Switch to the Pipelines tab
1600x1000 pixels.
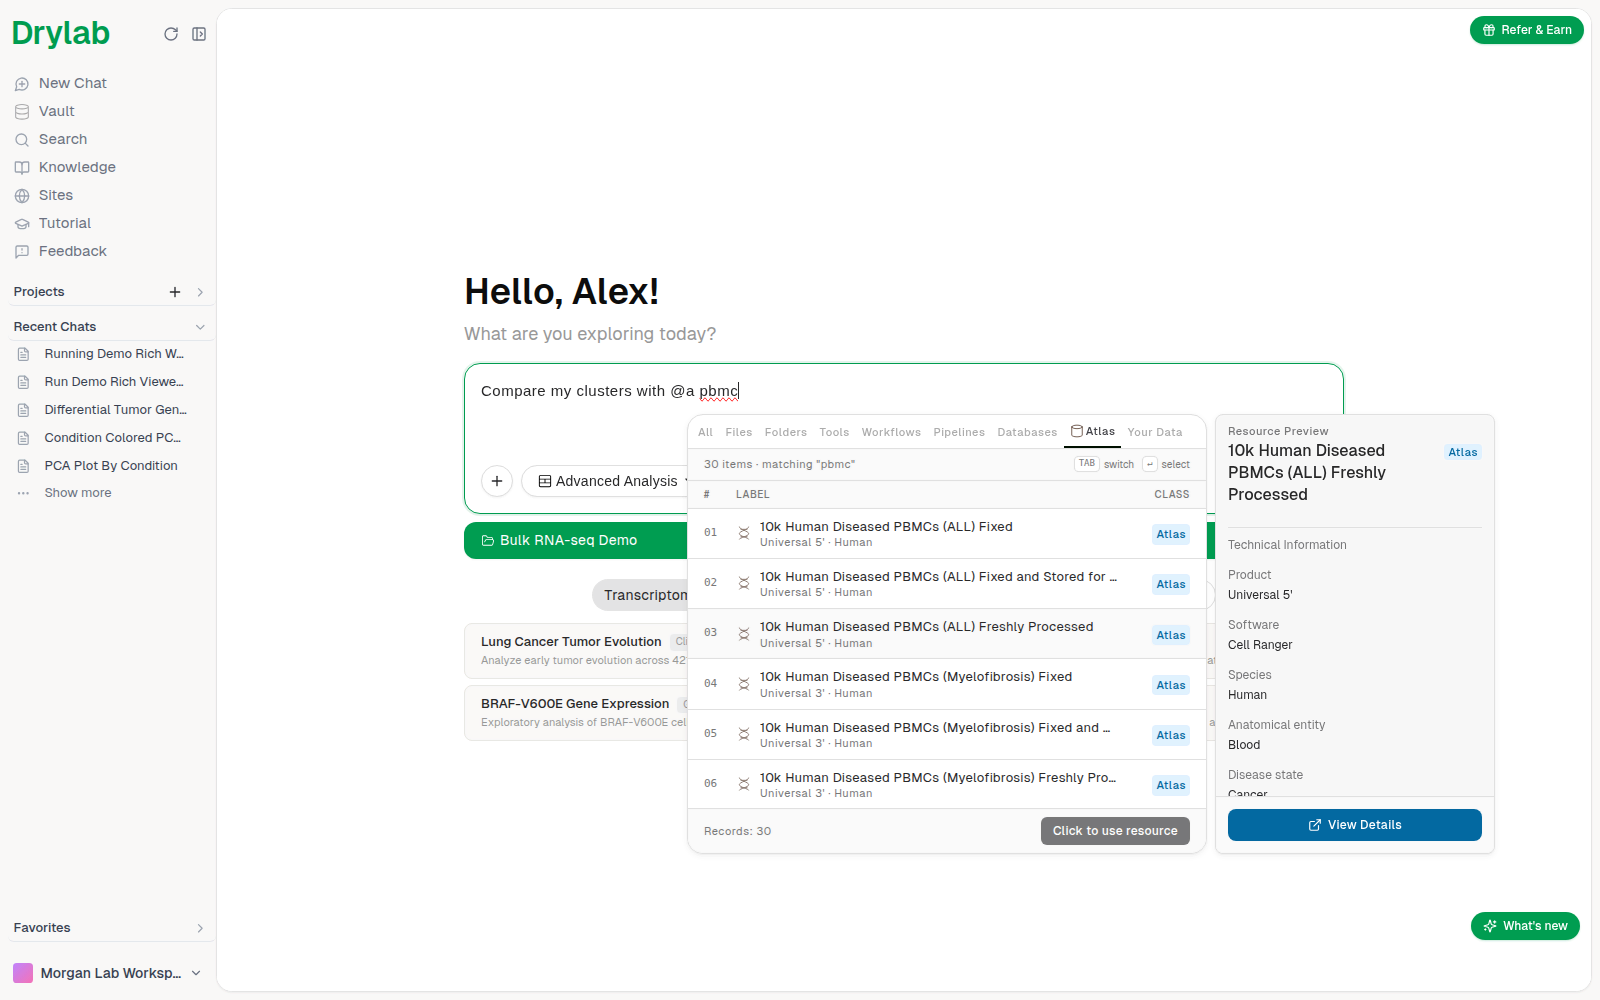[959, 432]
